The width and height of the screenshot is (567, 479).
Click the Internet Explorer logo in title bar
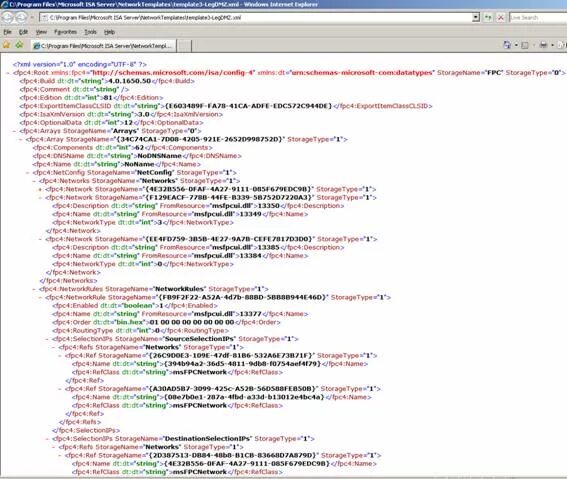click(x=4, y=4)
